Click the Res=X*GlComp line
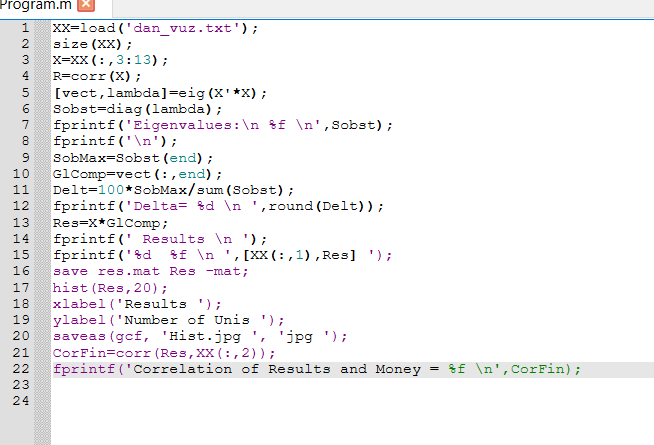Screen dimensions: 654x445 tap(110, 223)
